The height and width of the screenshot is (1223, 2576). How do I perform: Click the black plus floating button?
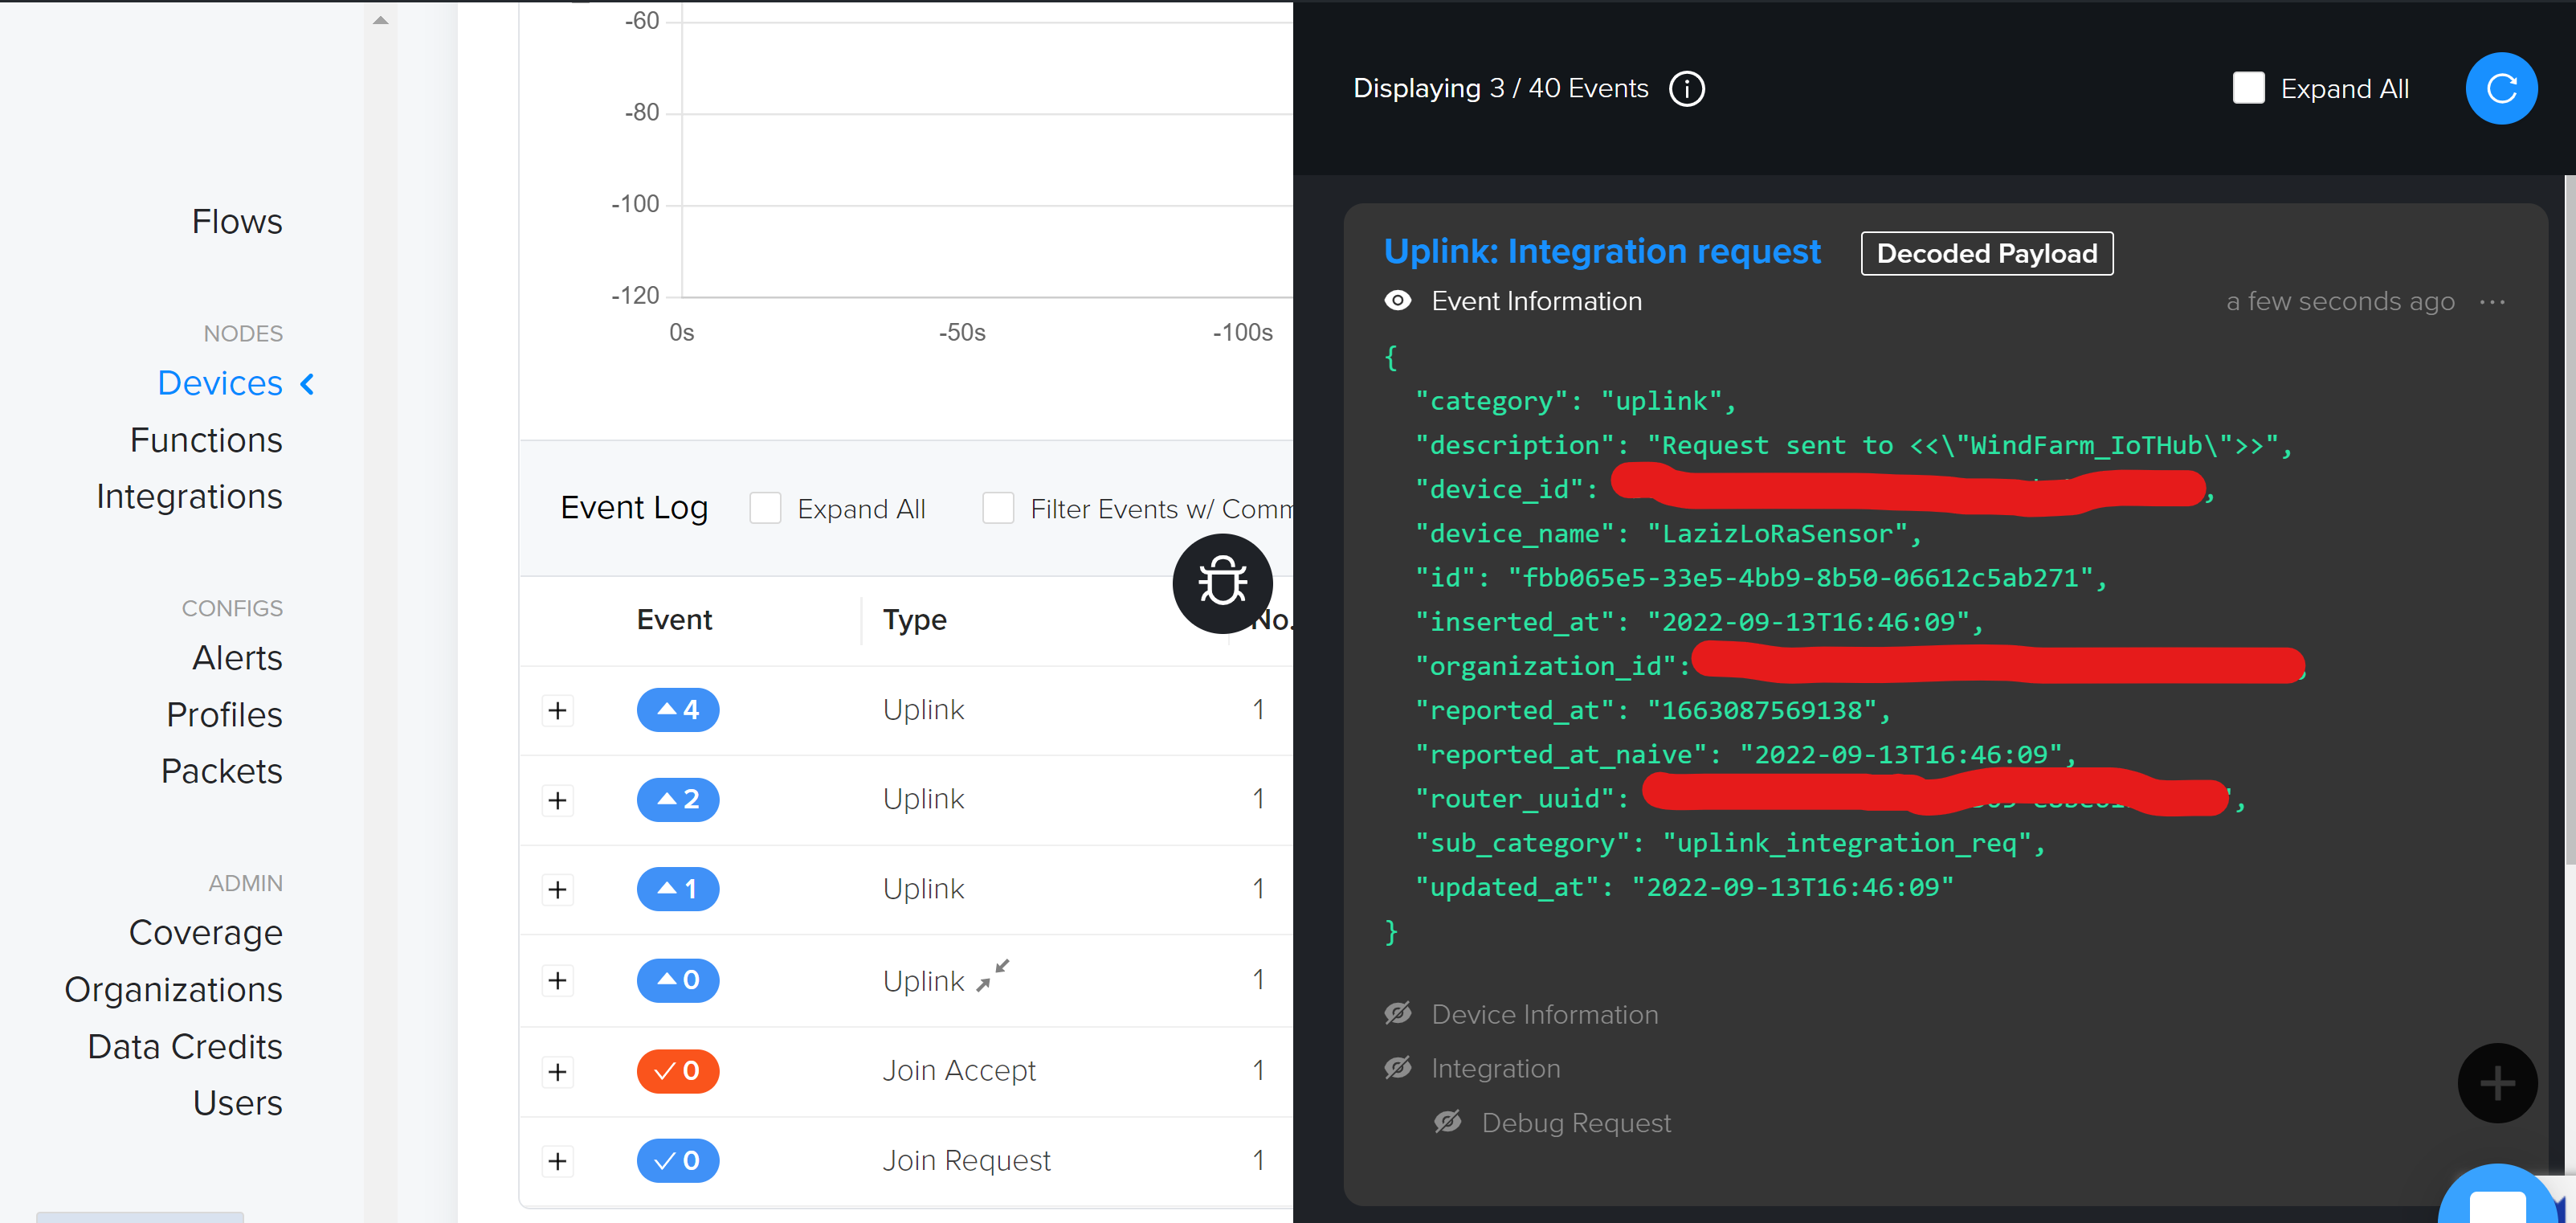pos(2496,1082)
